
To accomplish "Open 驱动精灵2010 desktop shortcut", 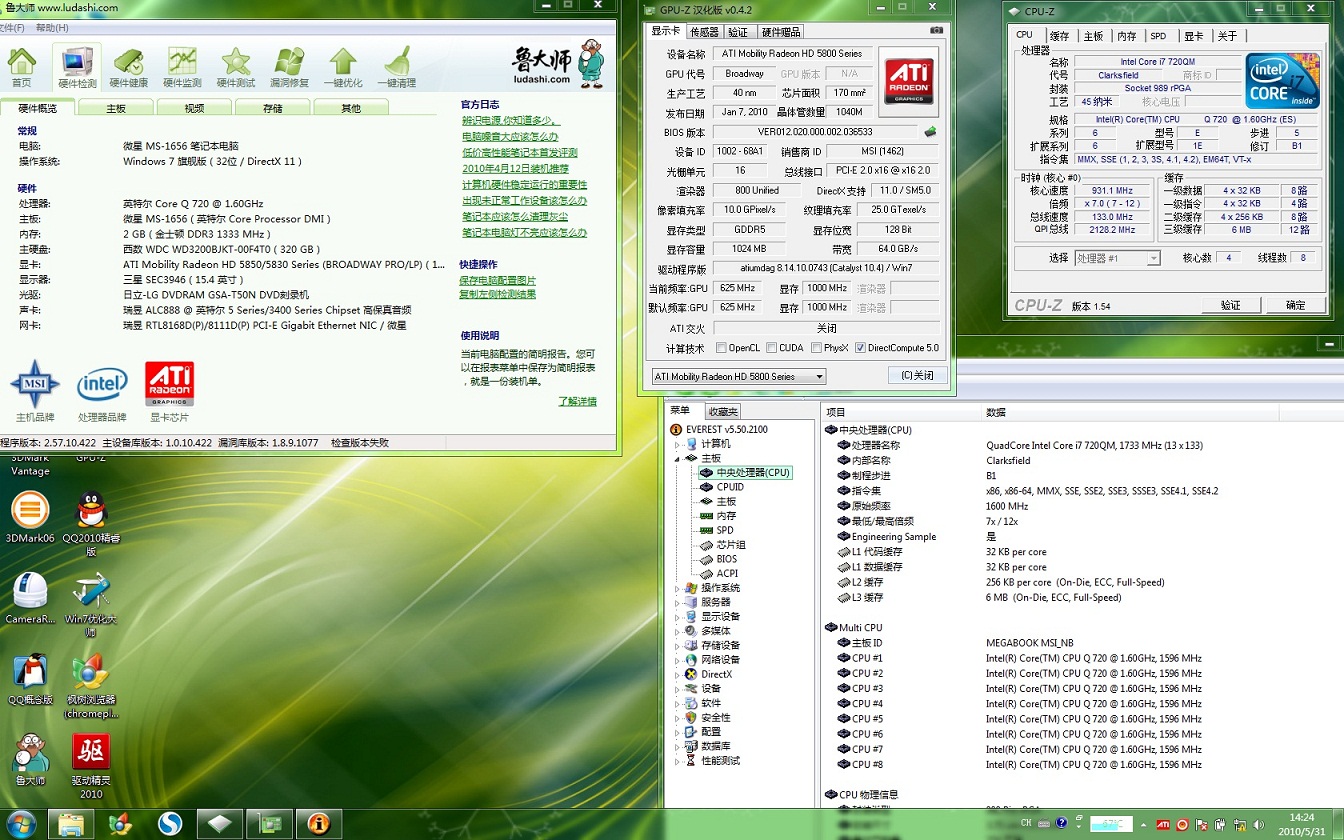I will [91, 767].
